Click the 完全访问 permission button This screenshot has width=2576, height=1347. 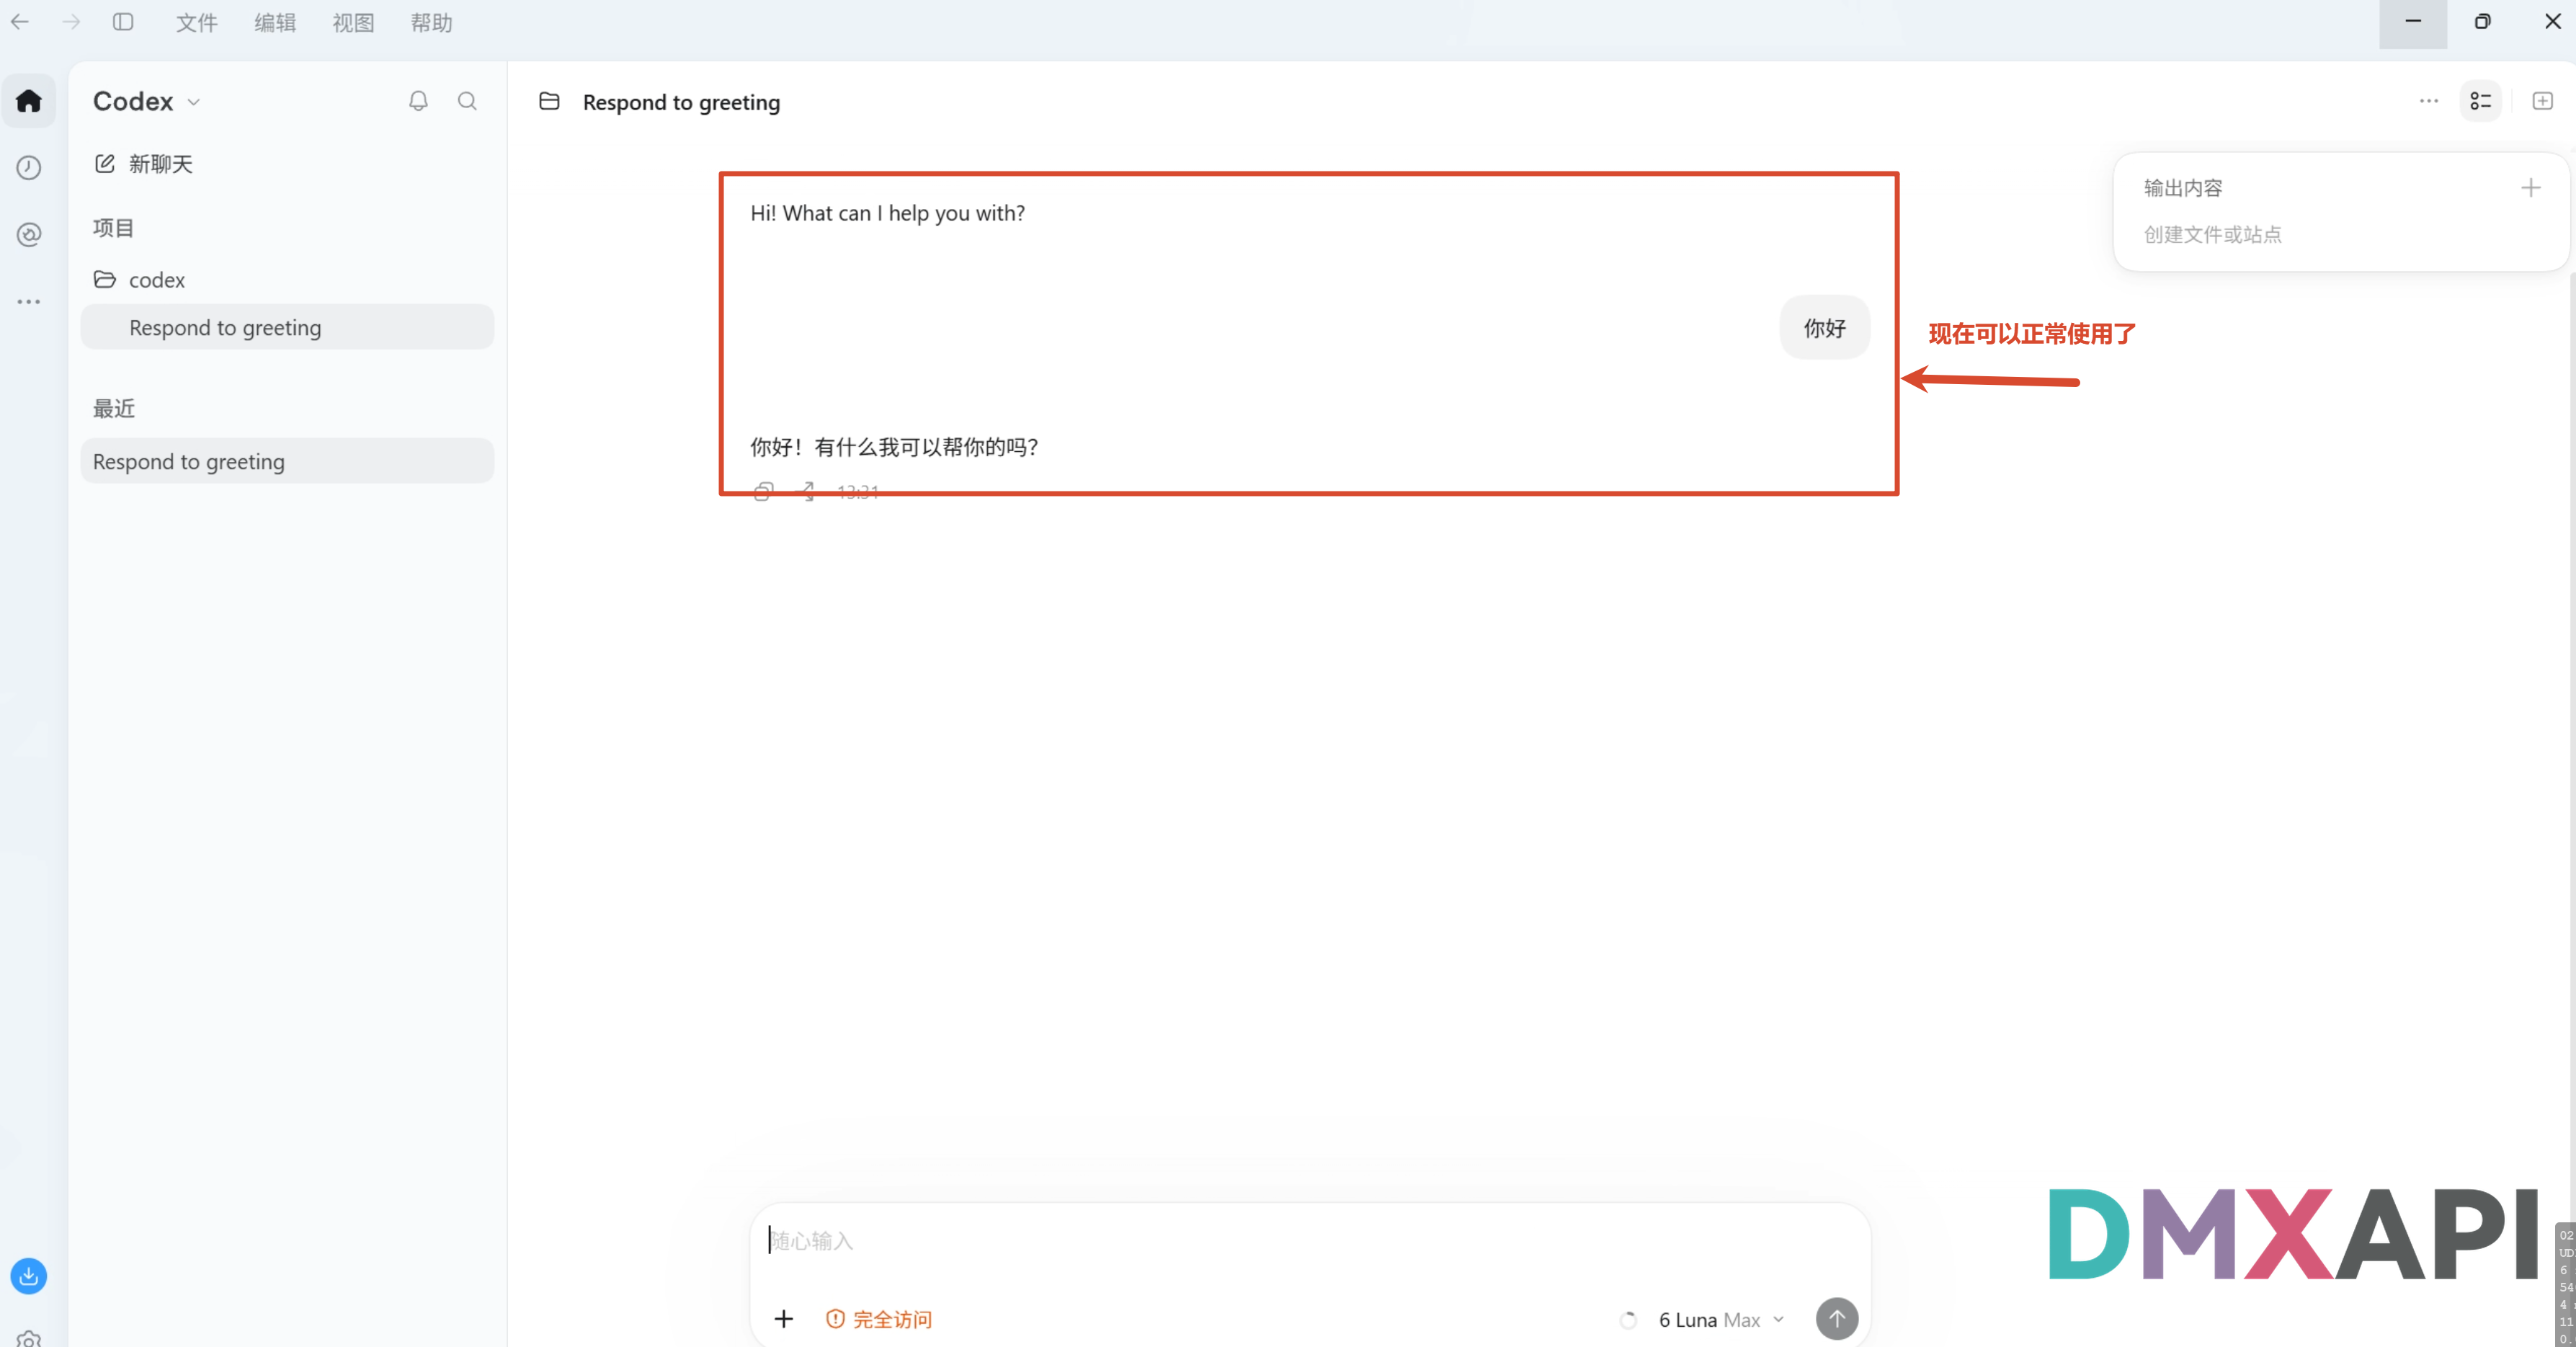(x=879, y=1319)
